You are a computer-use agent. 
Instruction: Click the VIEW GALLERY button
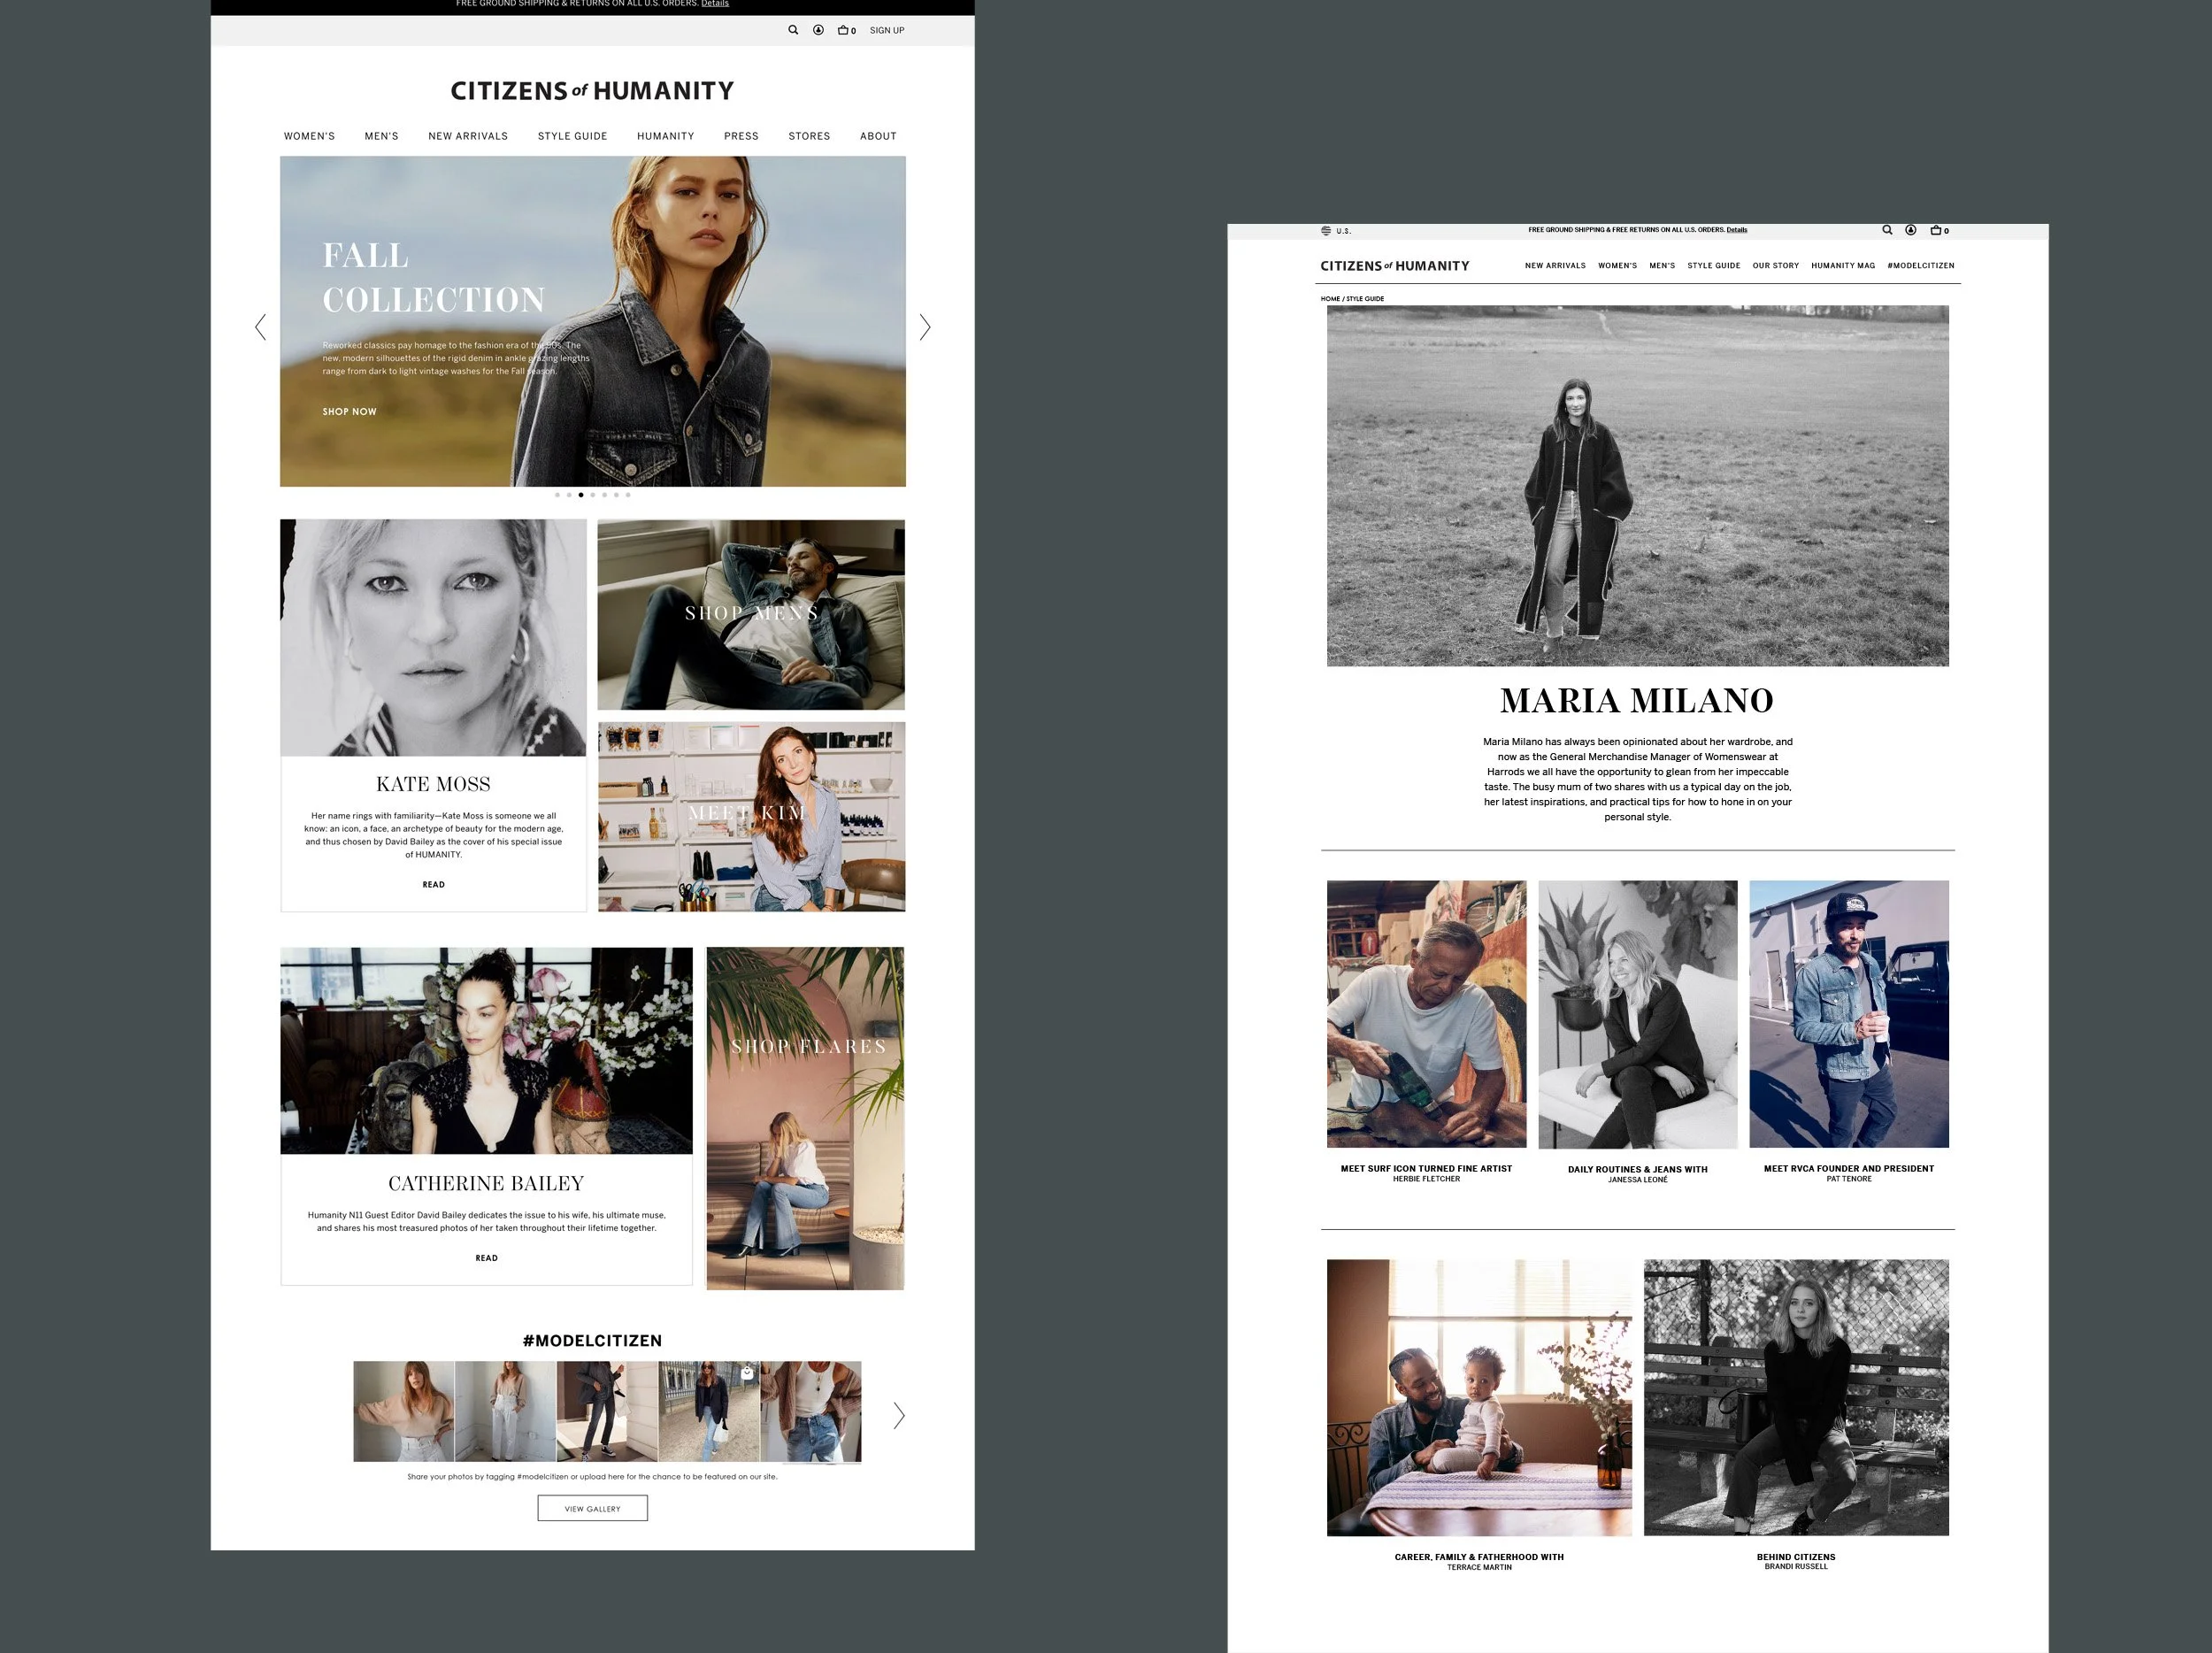(x=592, y=1508)
